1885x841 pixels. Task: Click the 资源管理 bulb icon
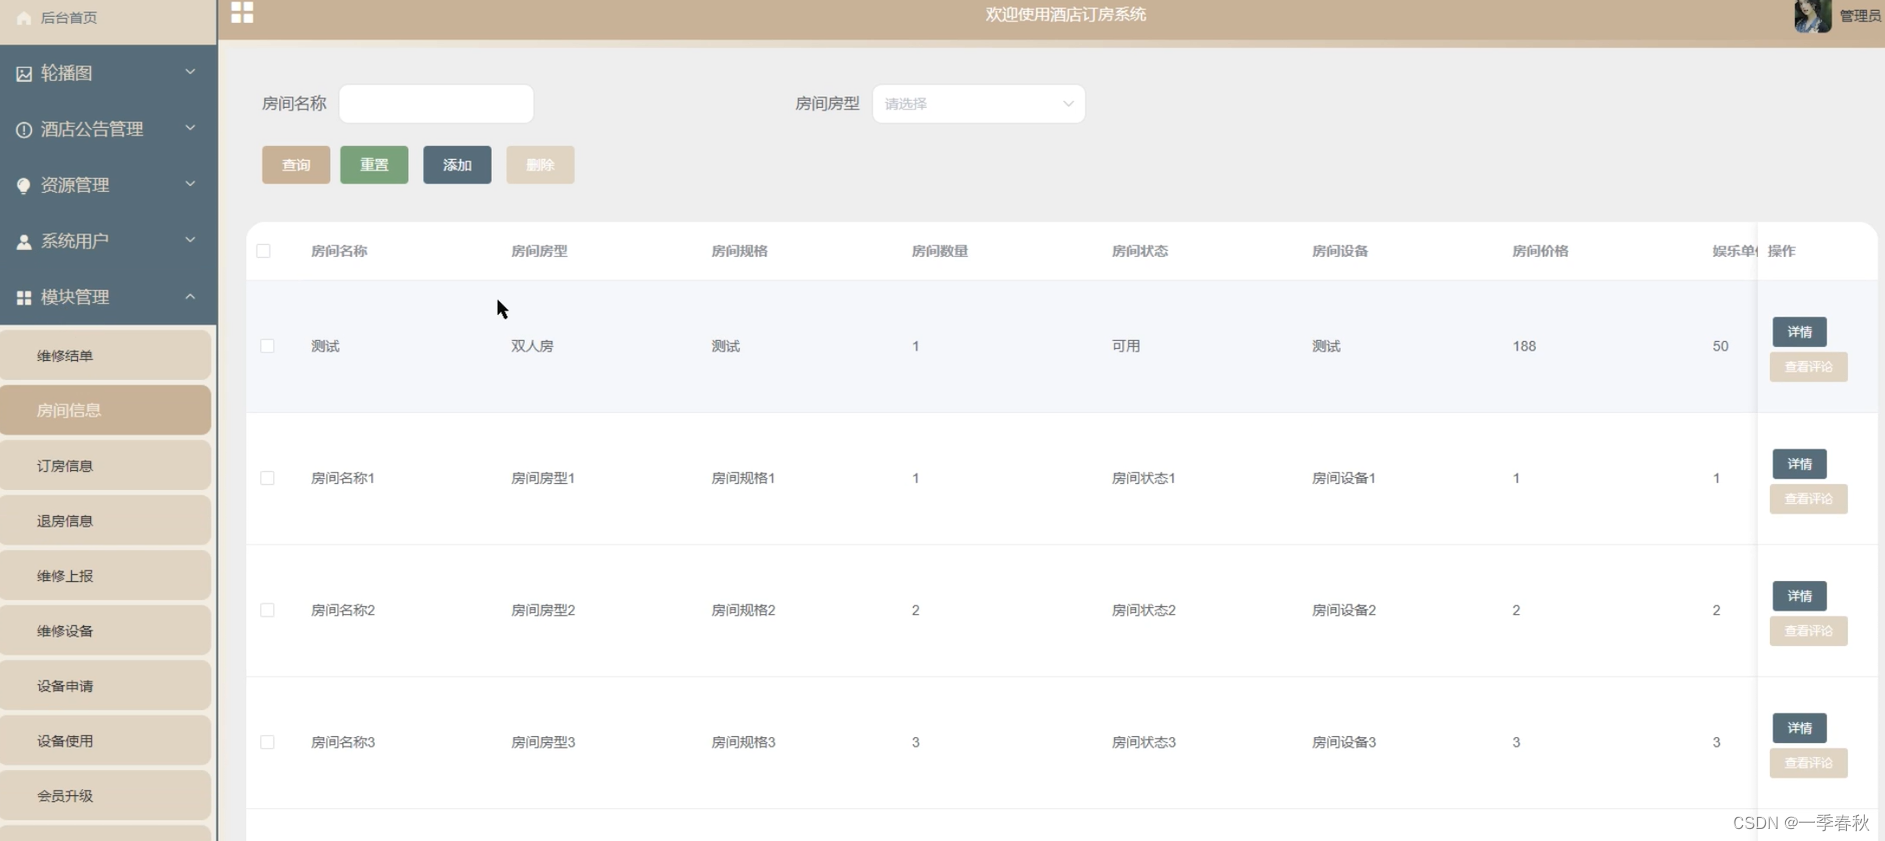click(x=24, y=185)
